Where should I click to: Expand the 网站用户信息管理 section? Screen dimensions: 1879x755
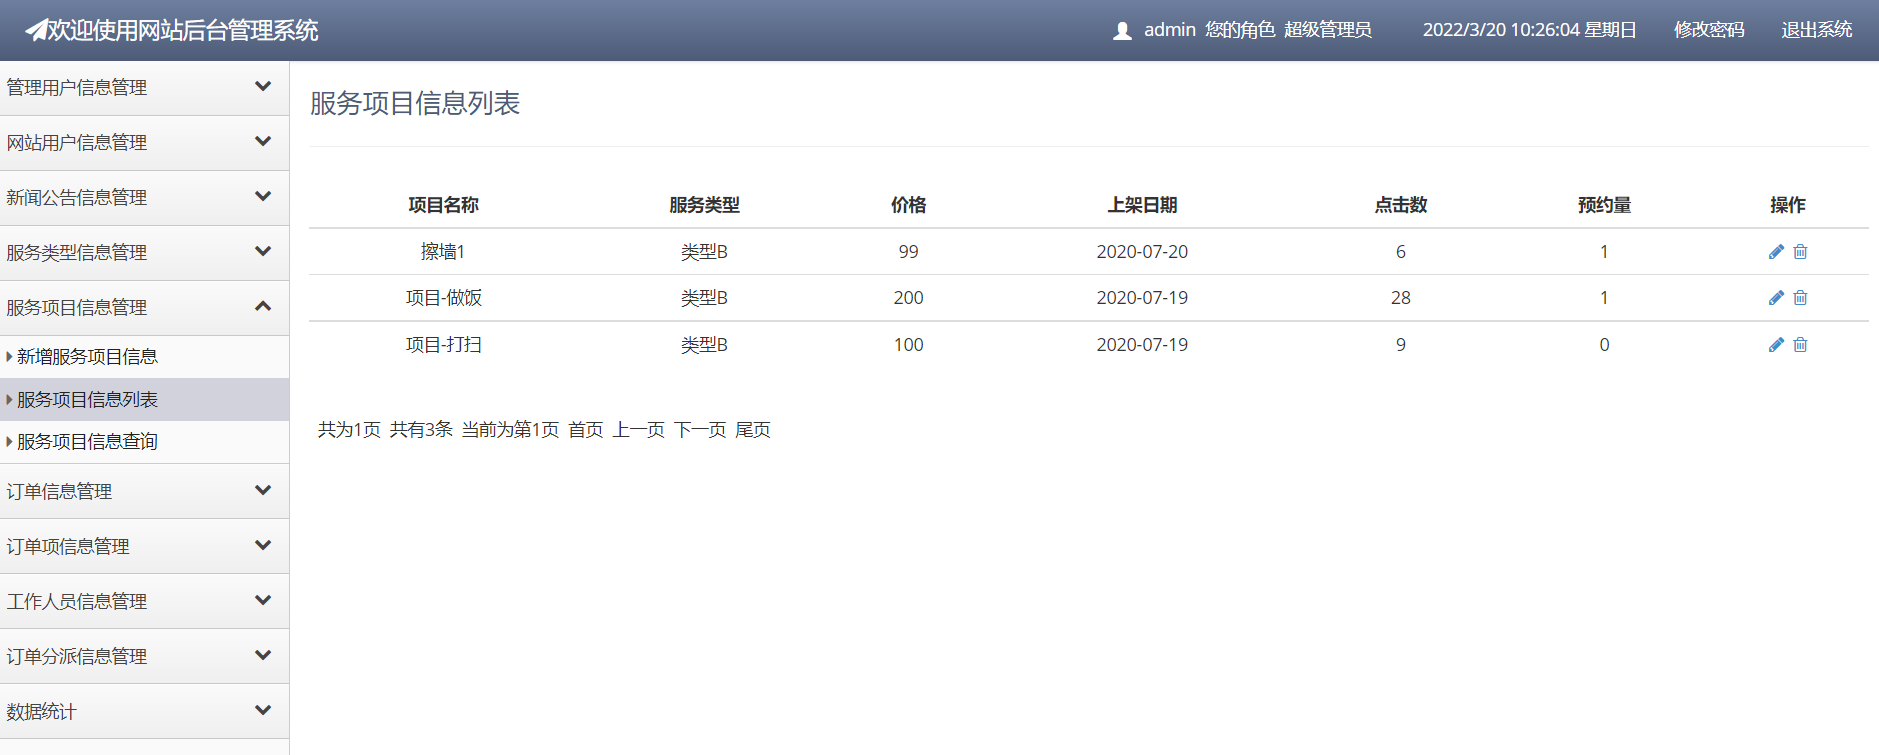pos(144,143)
